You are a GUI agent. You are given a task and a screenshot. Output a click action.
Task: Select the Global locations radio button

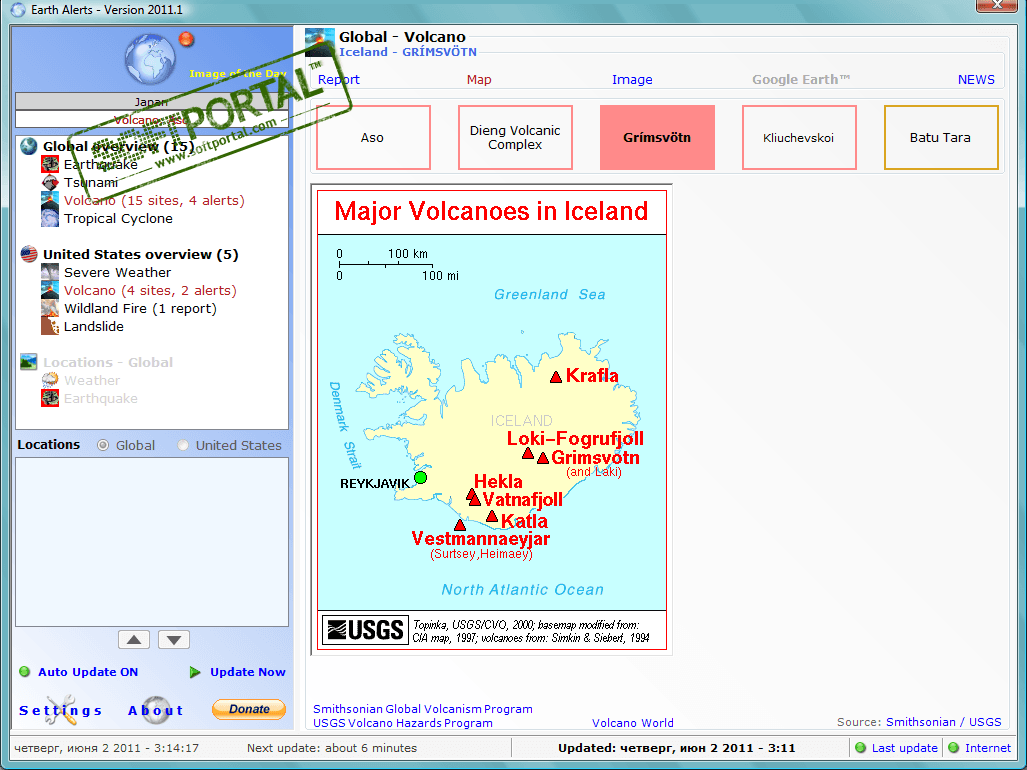(x=103, y=445)
